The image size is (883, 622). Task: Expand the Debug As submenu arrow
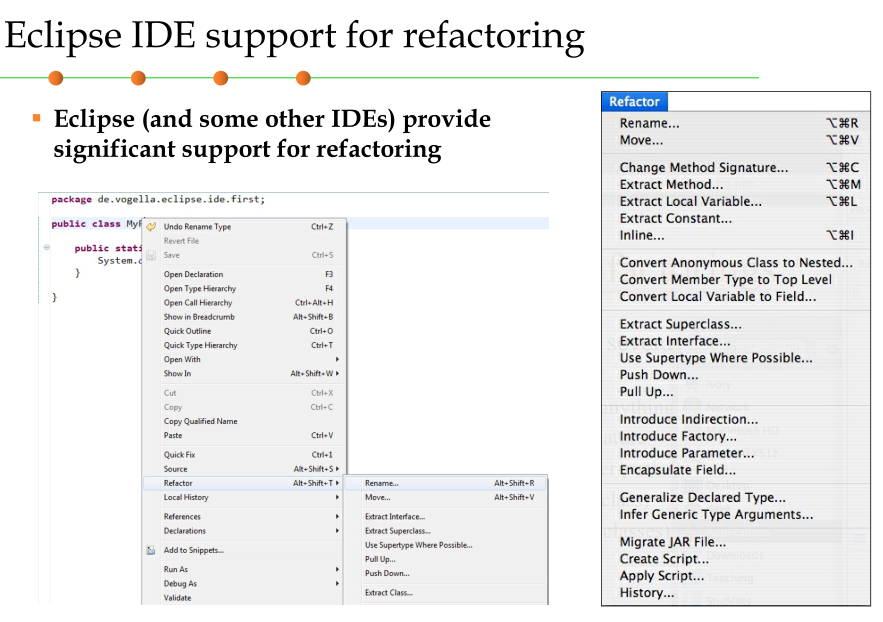pos(337,584)
